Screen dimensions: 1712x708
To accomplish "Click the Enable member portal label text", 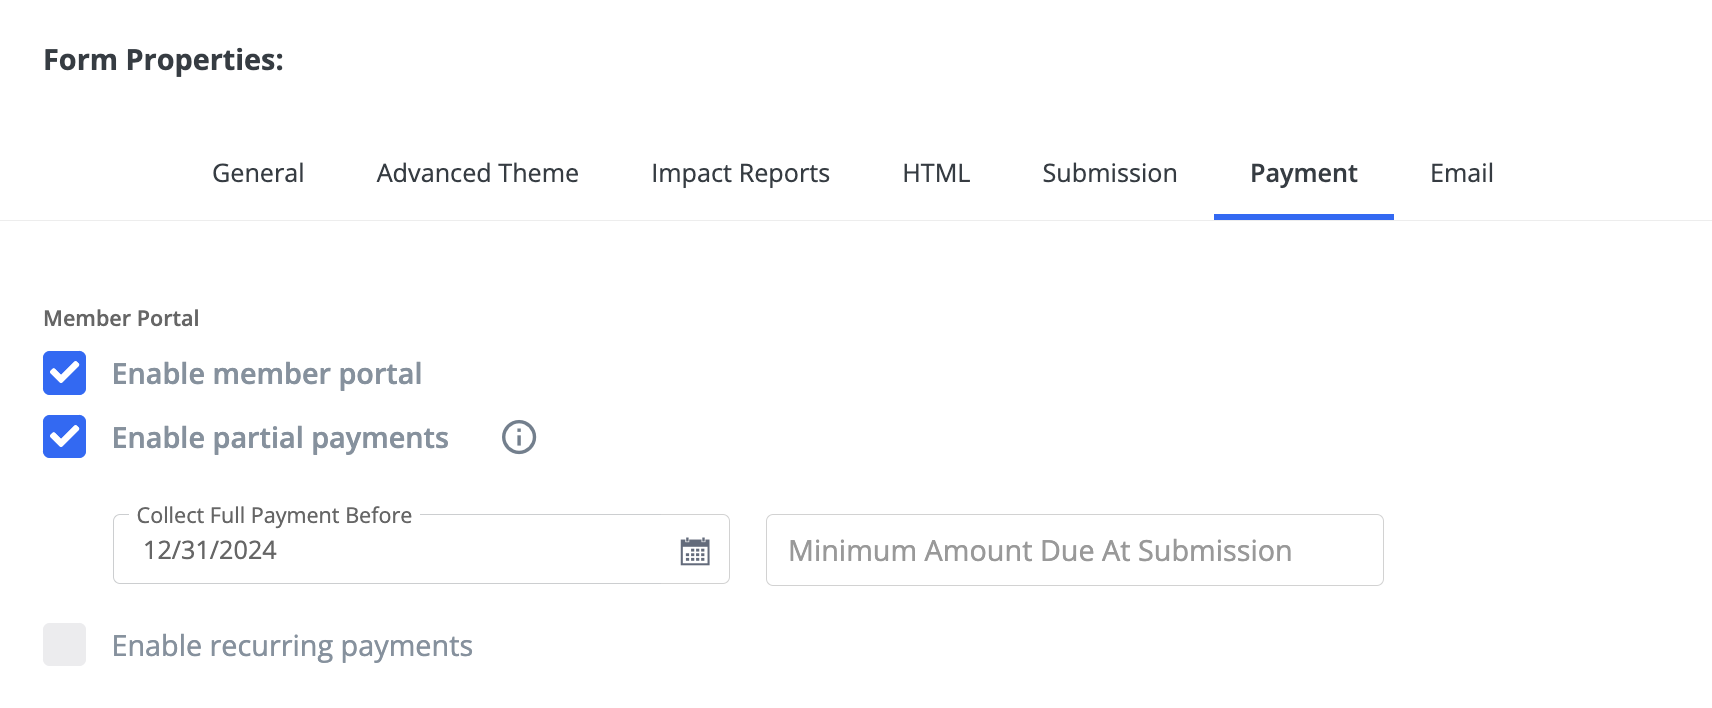I will 268,373.
